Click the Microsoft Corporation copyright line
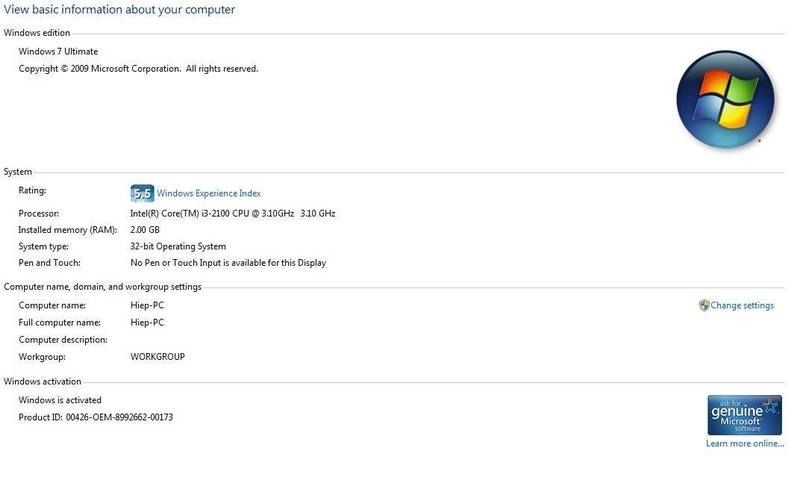 (x=138, y=69)
